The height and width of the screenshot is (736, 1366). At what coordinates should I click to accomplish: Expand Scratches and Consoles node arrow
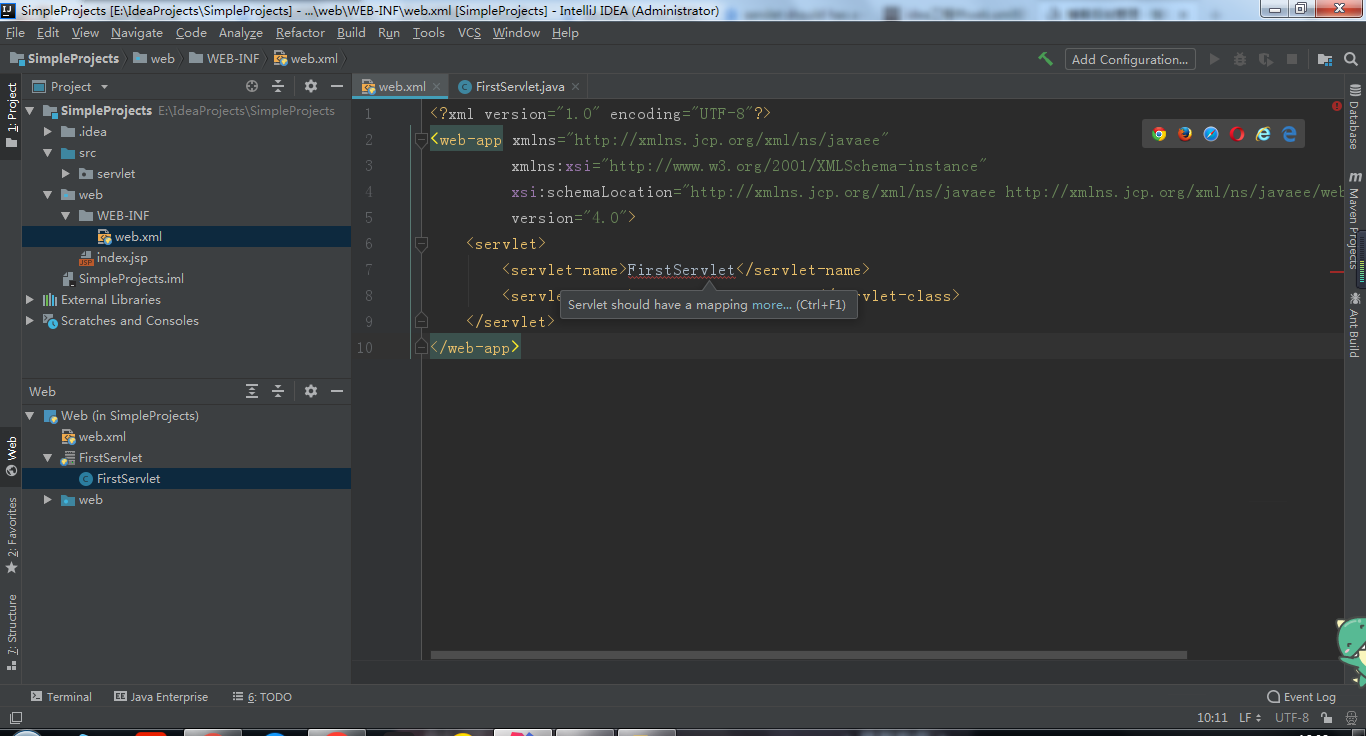click(30, 320)
